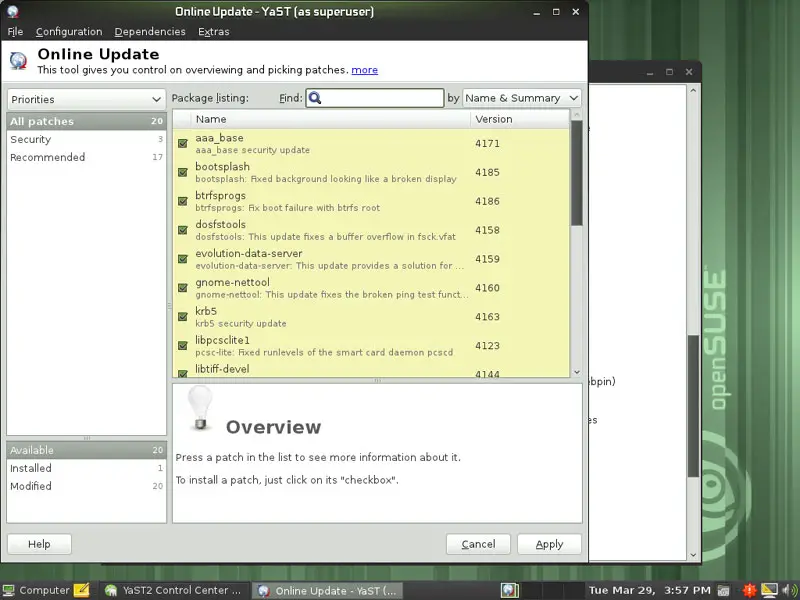Click the volume speaker tray icon
Viewport: 800px width, 600px height.
tap(789, 590)
